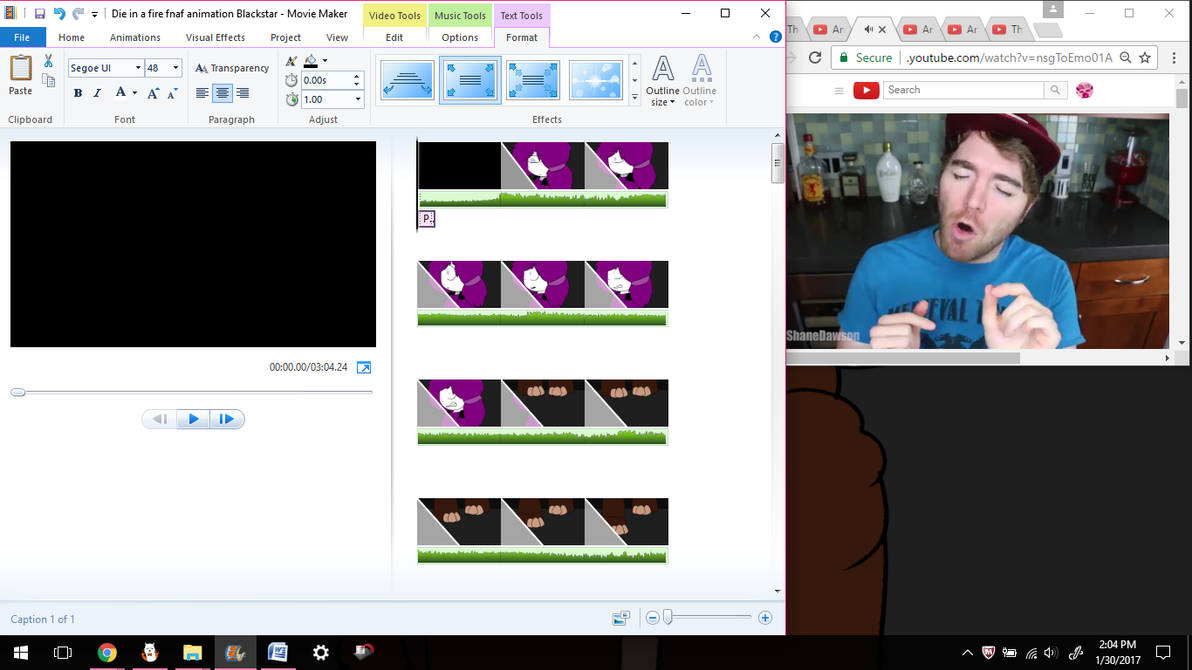Select the Scroll text effect thumbnail
Image resolution: width=1192 pixels, height=670 pixels.
click(x=407, y=80)
